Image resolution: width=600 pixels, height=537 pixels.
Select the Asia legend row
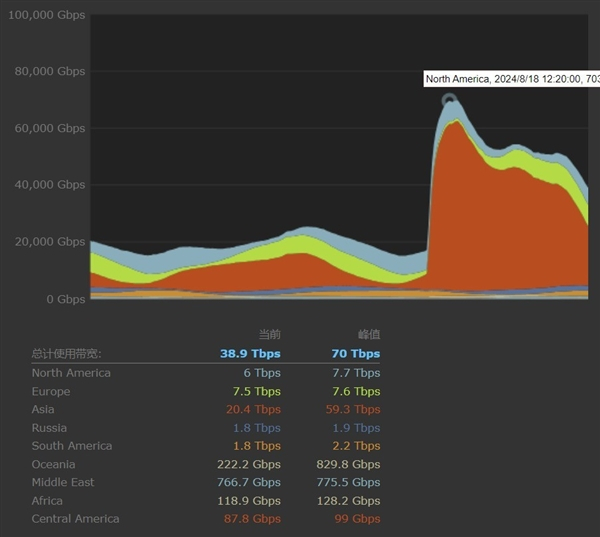206,410
